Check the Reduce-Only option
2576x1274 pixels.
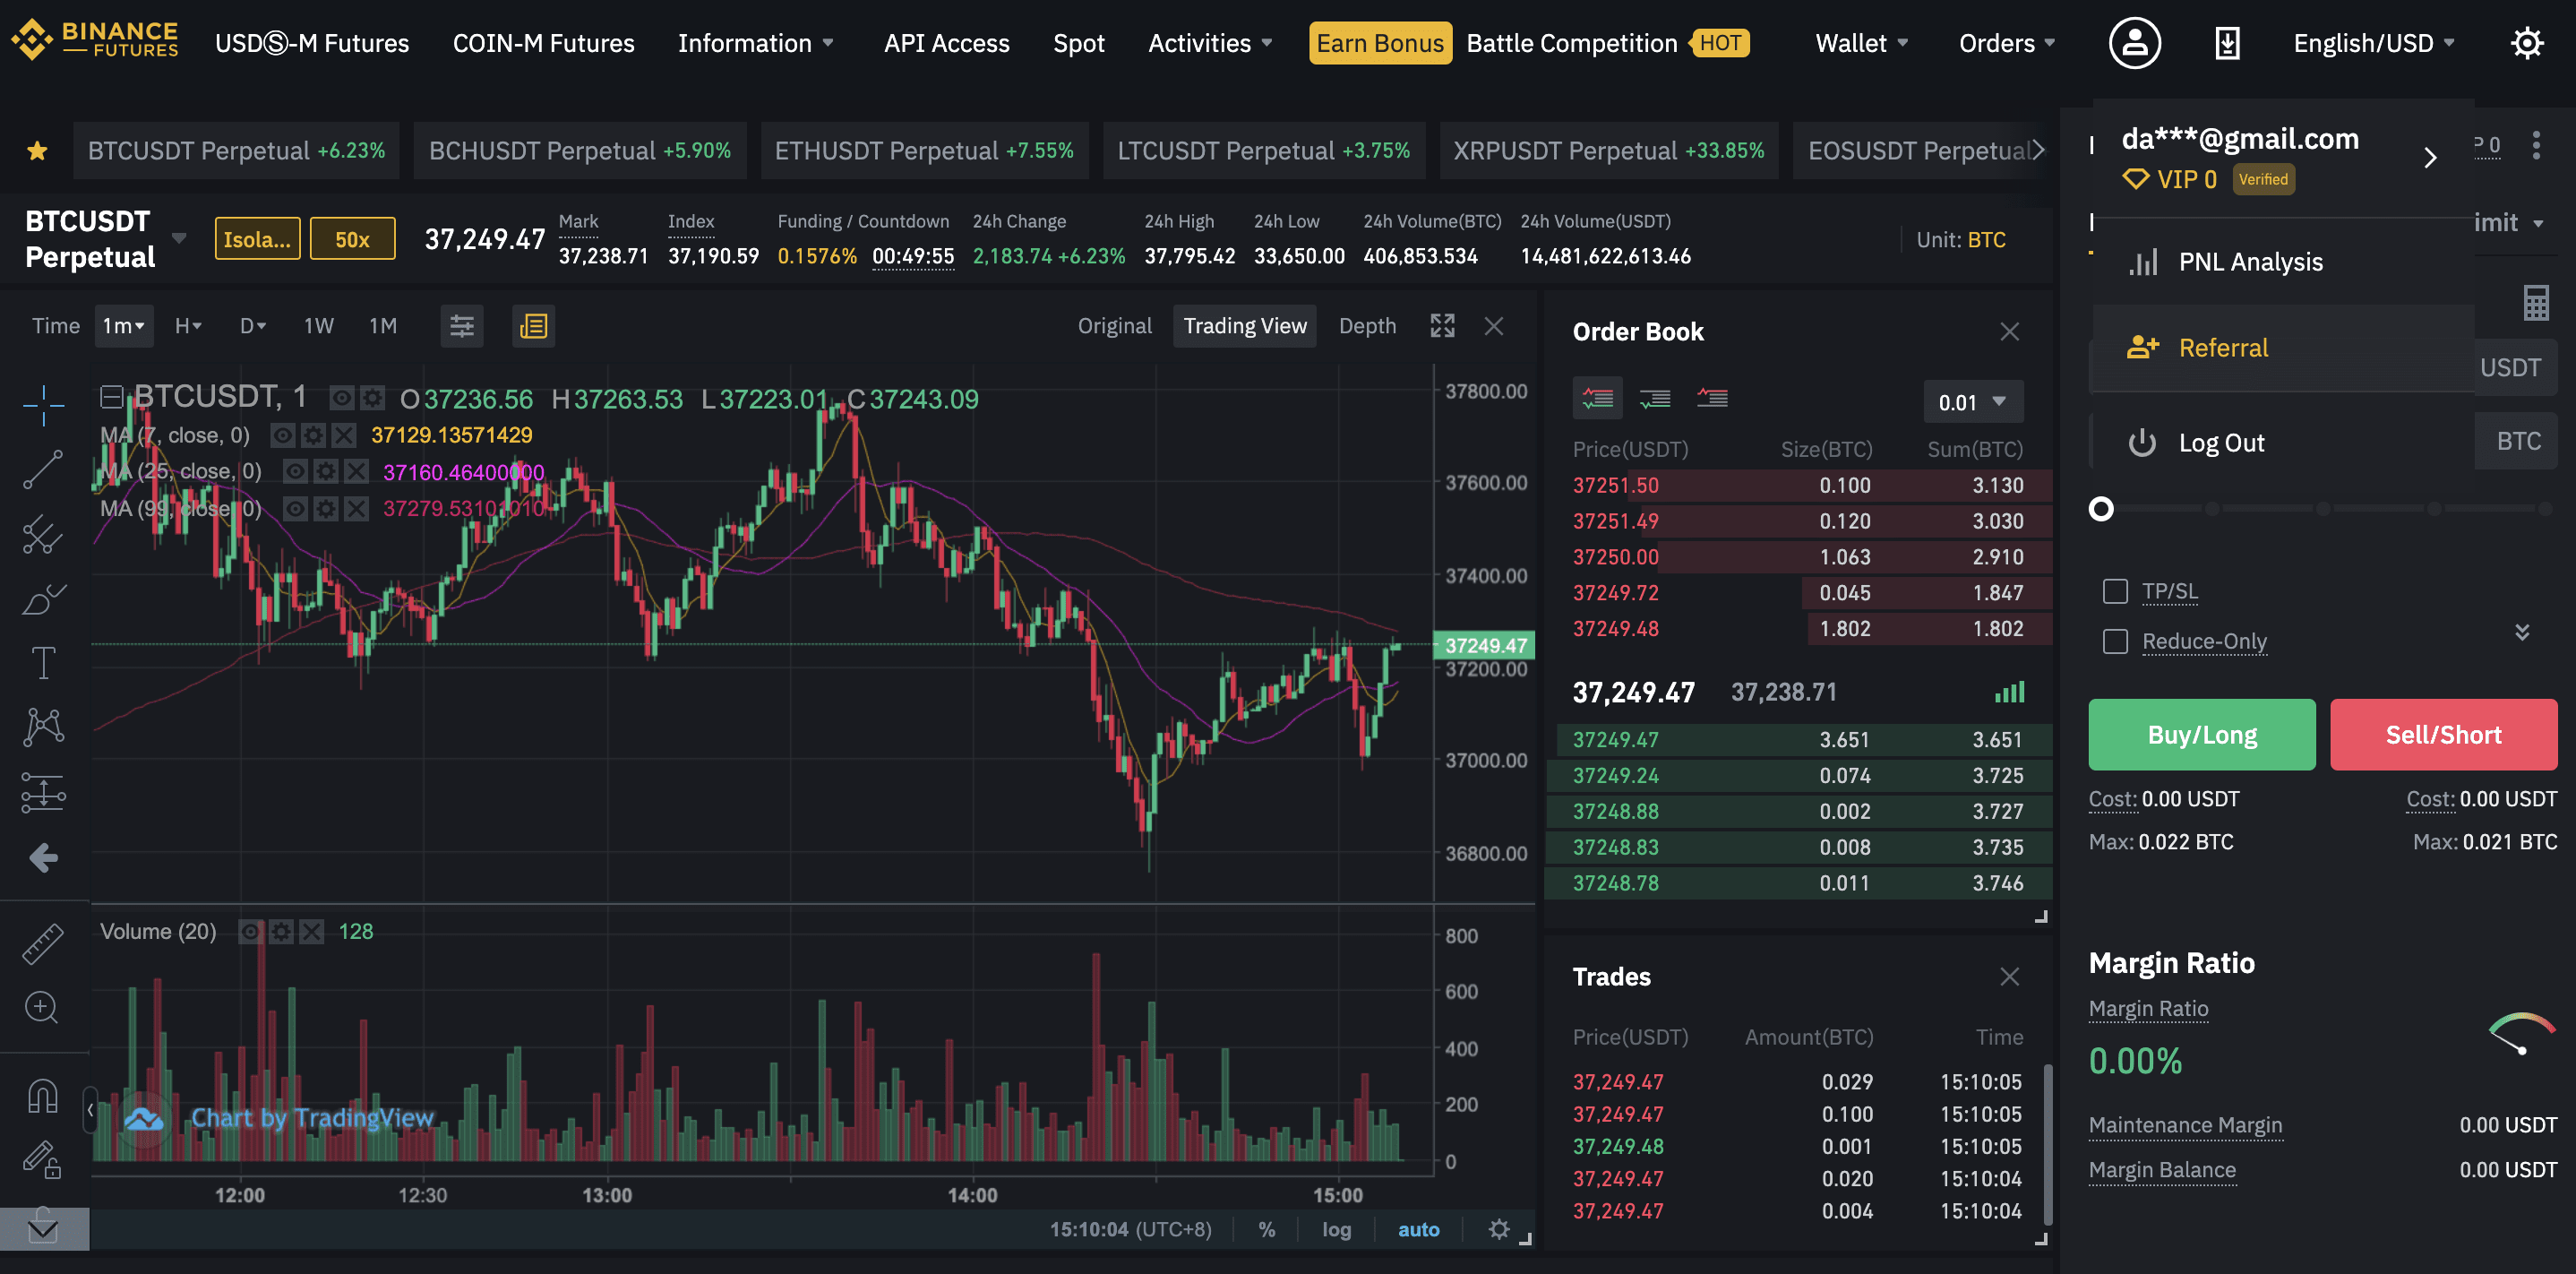2115,641
